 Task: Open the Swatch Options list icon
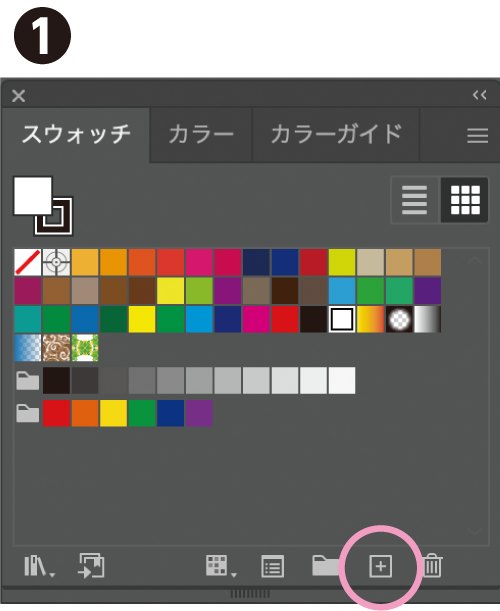tap(272, 566)
